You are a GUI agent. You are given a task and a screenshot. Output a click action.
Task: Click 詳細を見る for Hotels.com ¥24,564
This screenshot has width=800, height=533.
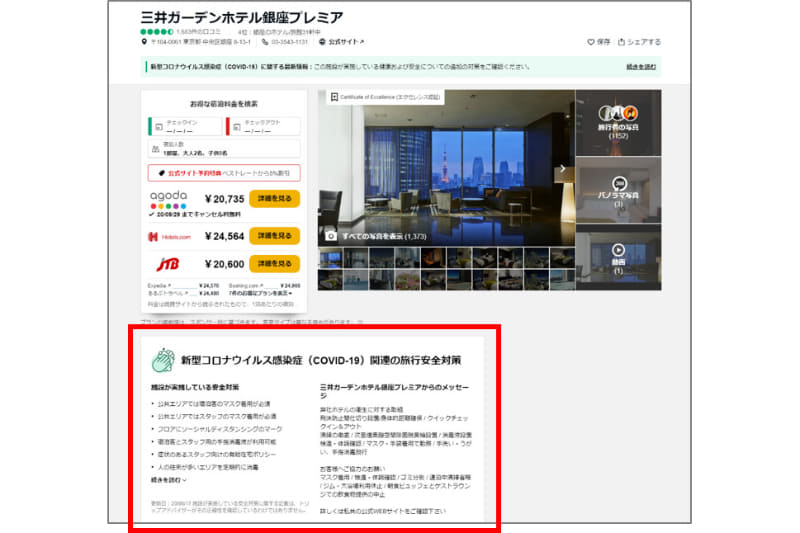tap(274, 236)
